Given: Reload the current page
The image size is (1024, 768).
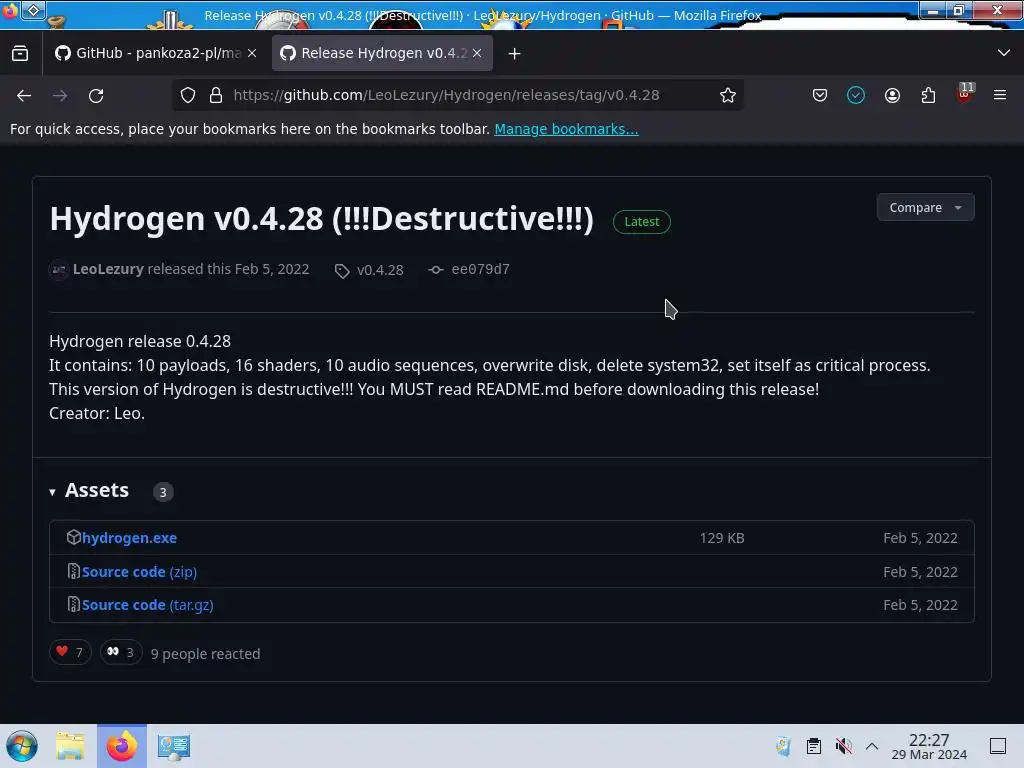Looking at the screenshot, I should (x=96, y=95).
